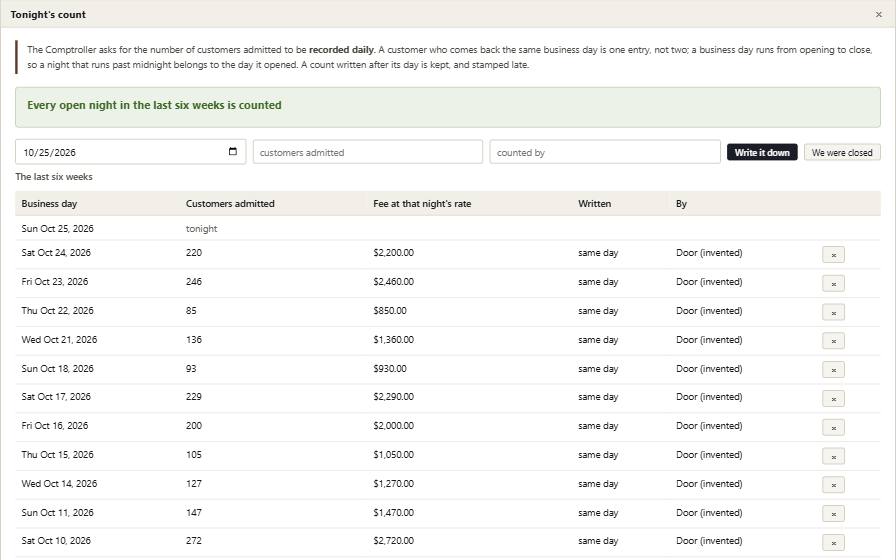Screen dimensions: 896x560
Task: Click the Fee at that night's rate header
Action: coord(422,203)
